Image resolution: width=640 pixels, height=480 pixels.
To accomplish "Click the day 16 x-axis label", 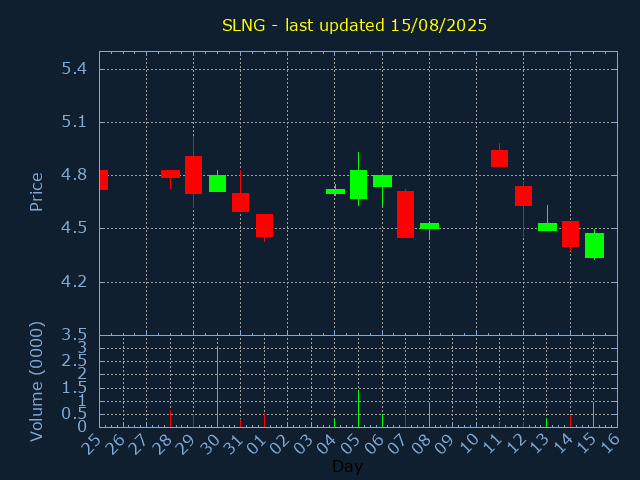I will (x=609, y=444).
